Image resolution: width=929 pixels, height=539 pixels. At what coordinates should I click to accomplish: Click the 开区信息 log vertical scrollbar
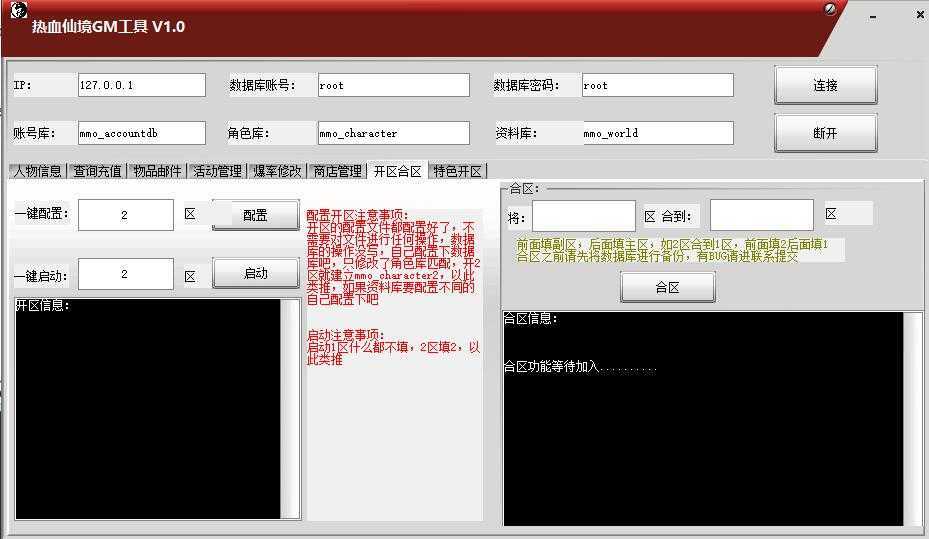tap(290, 408)
